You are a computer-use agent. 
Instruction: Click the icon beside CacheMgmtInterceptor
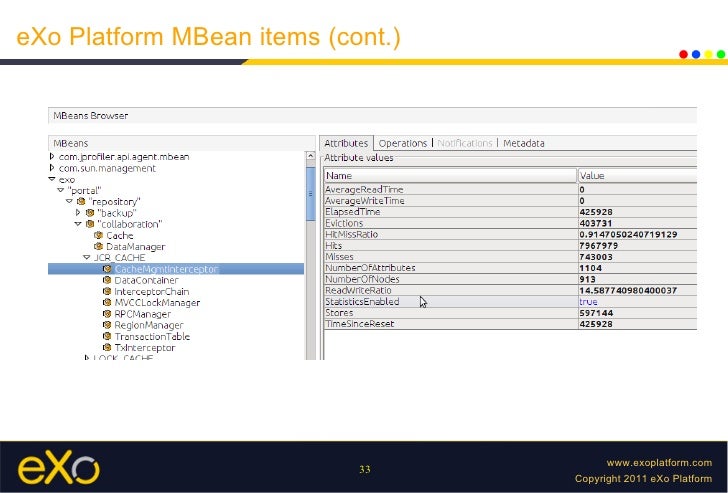pyautogui.click(x=107, y=269)
